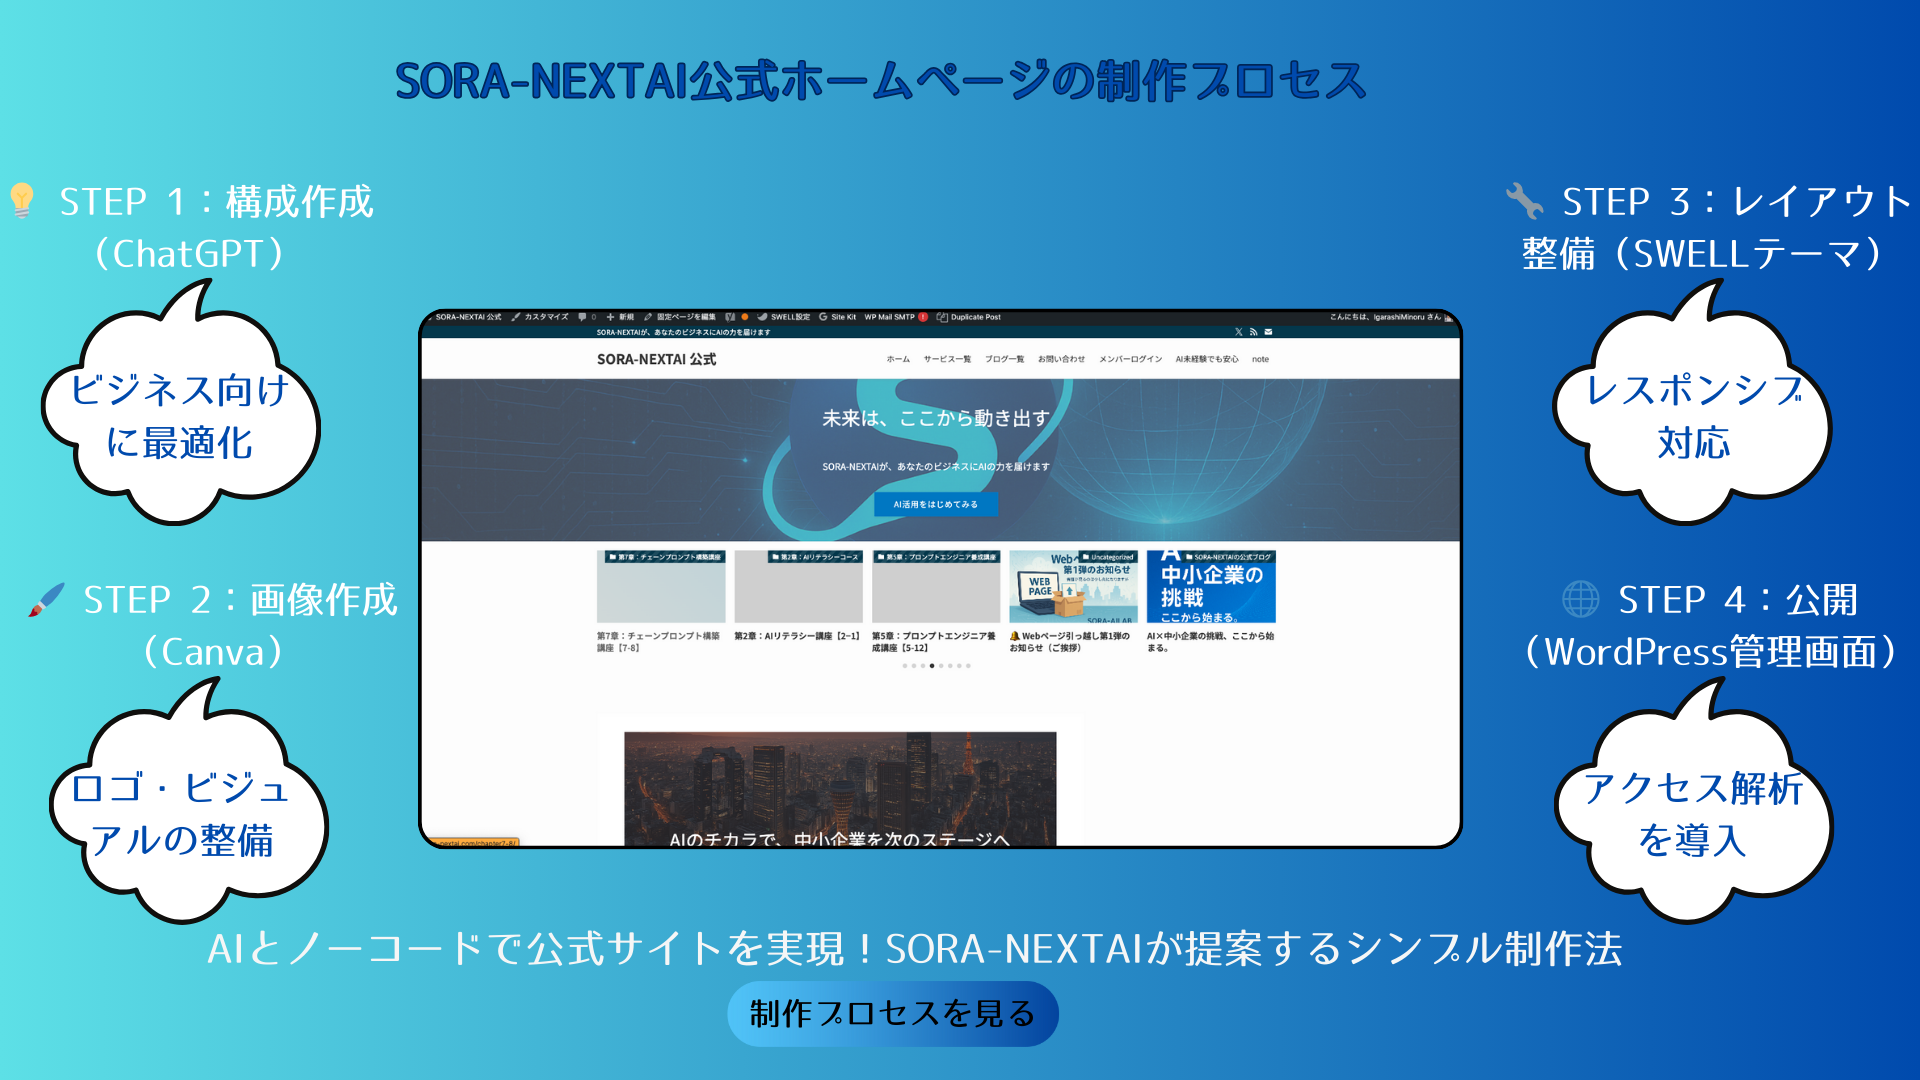This screenshot has width=1920, height=1080.
Task: Open 'WP Mail SMTP' in the admin bar
Action: tap(889, 317)
